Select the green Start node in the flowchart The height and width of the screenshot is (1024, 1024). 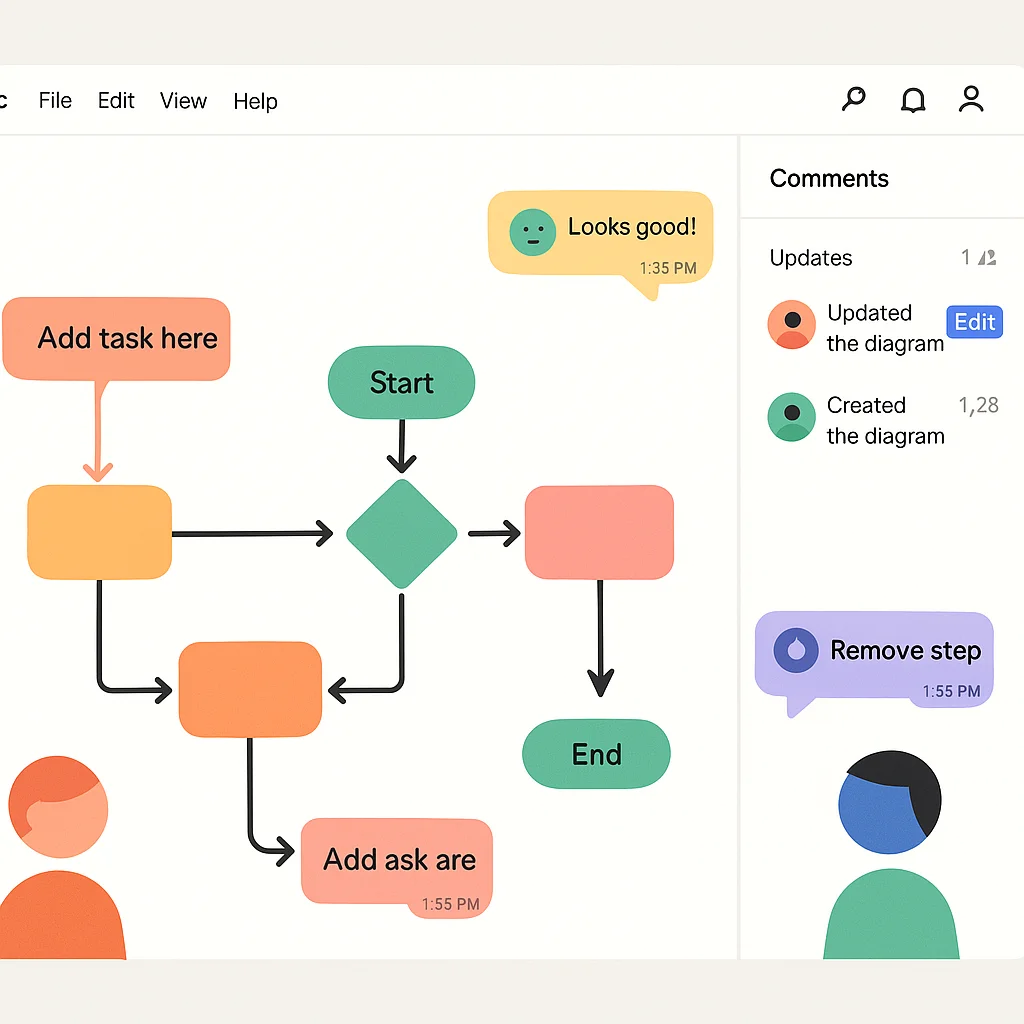(401, 382)
